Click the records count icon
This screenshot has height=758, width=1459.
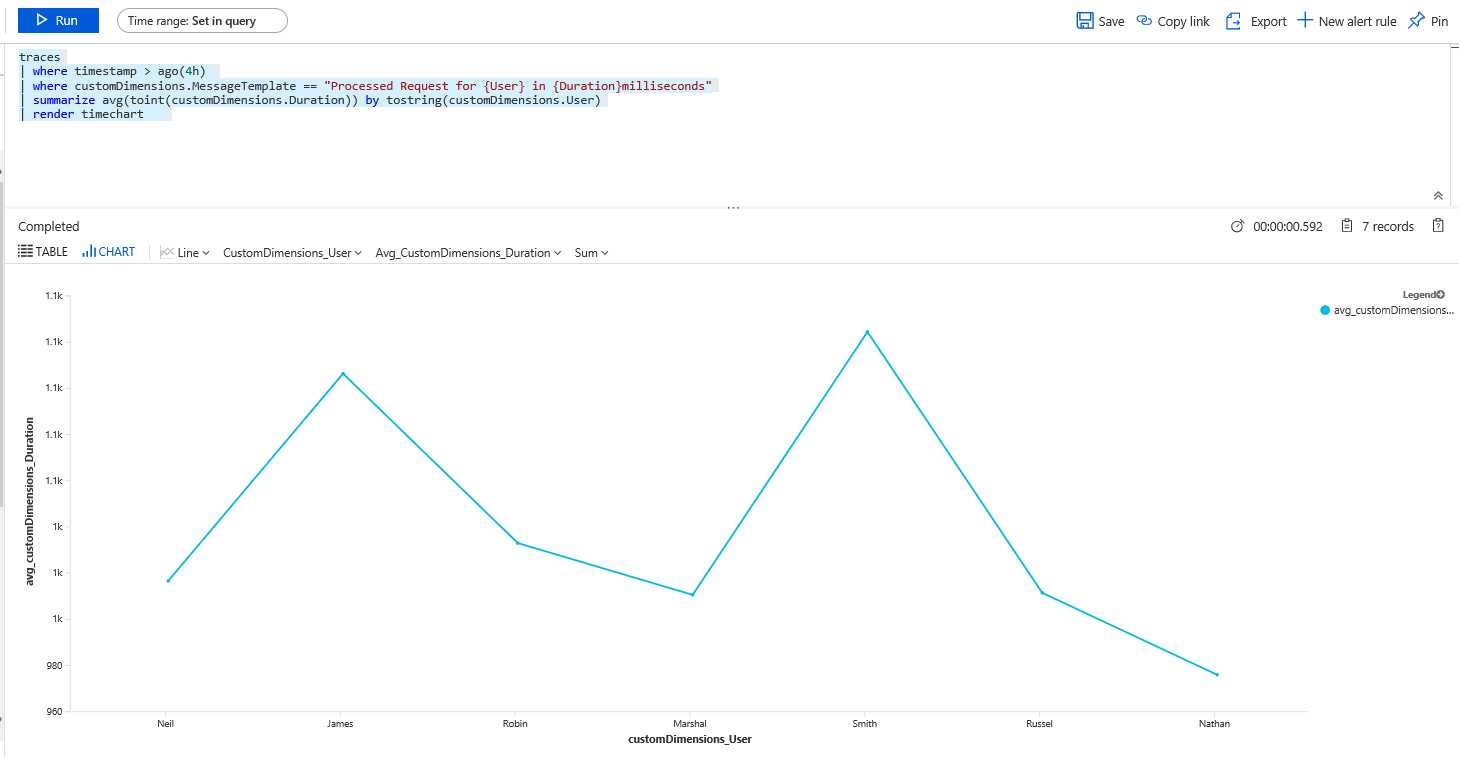point(1347,226)
